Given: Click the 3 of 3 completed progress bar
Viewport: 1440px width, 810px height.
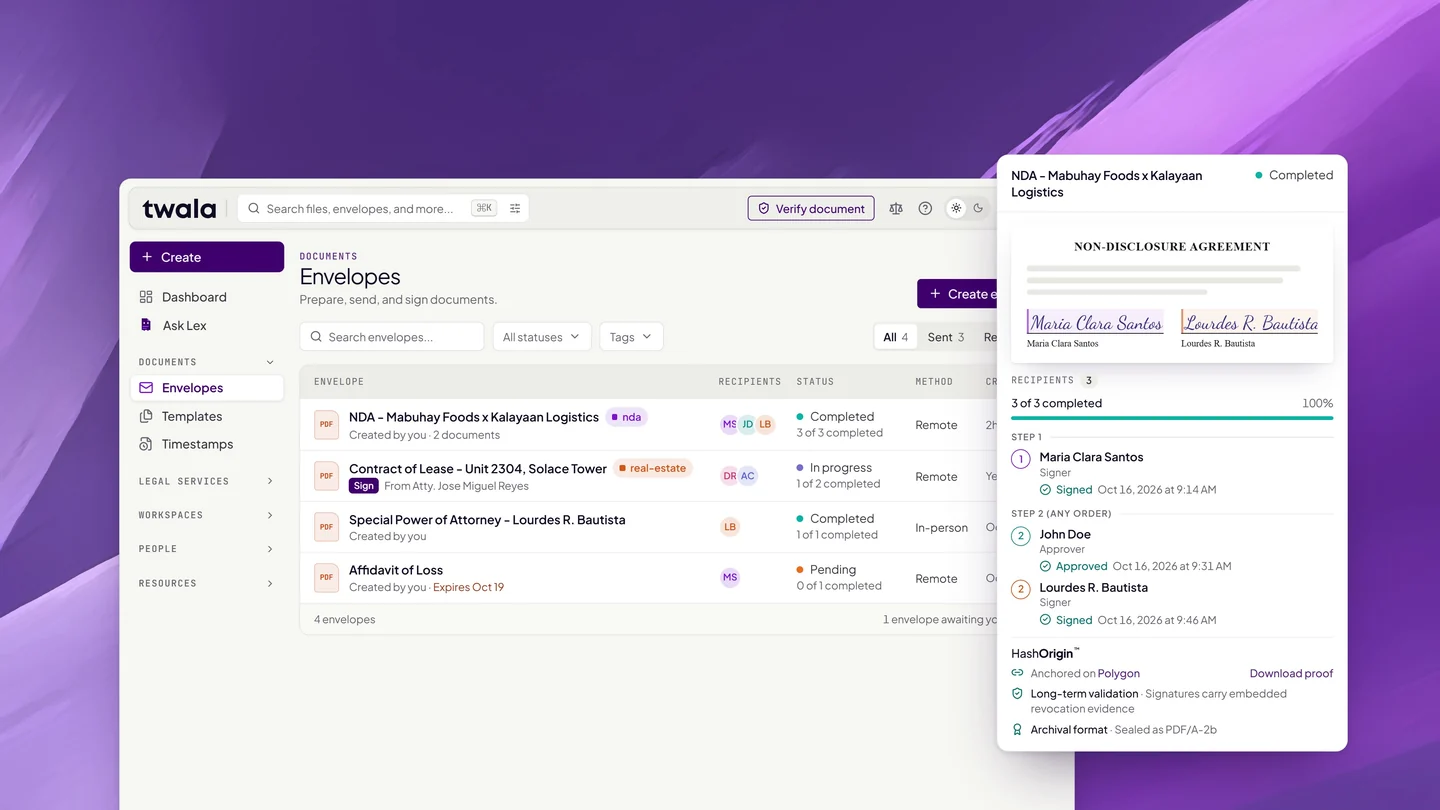Looking at the screenshot, I should (1172, 418).
